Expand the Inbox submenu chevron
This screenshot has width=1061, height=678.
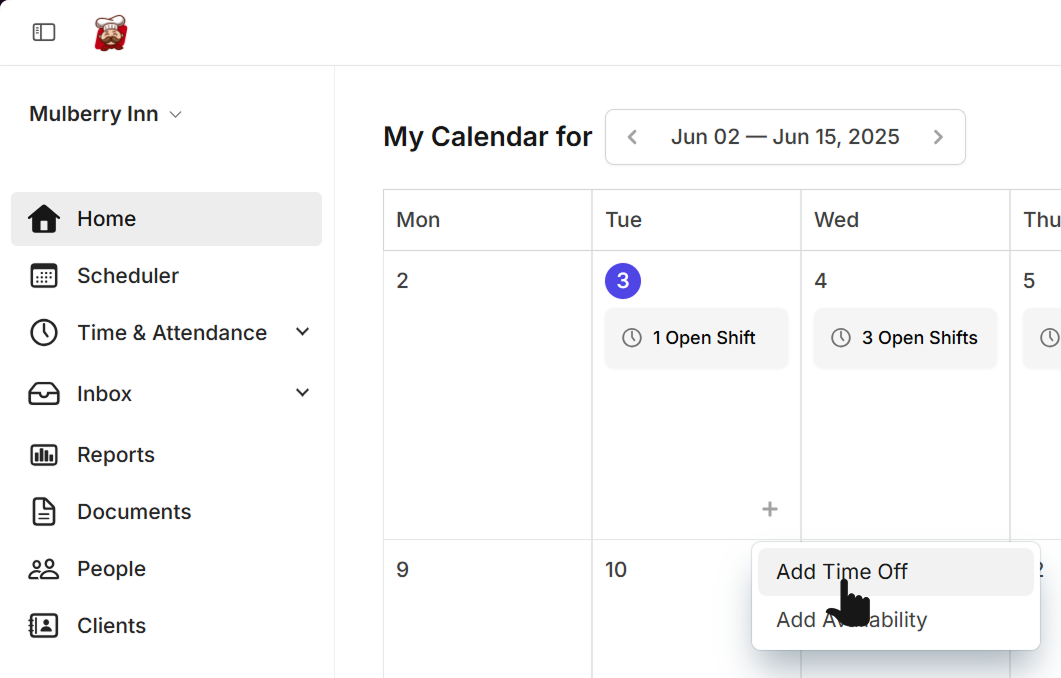click(302, 392)
